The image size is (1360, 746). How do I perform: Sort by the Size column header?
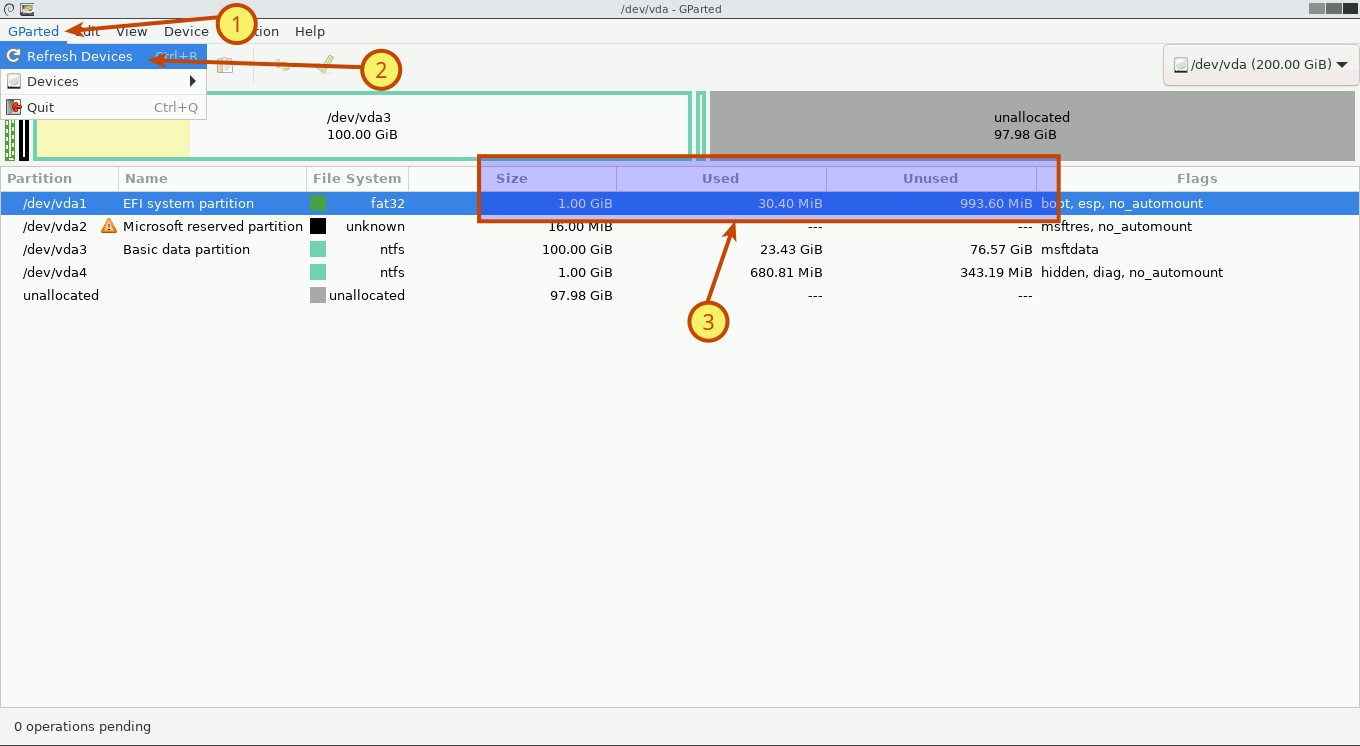513,178
